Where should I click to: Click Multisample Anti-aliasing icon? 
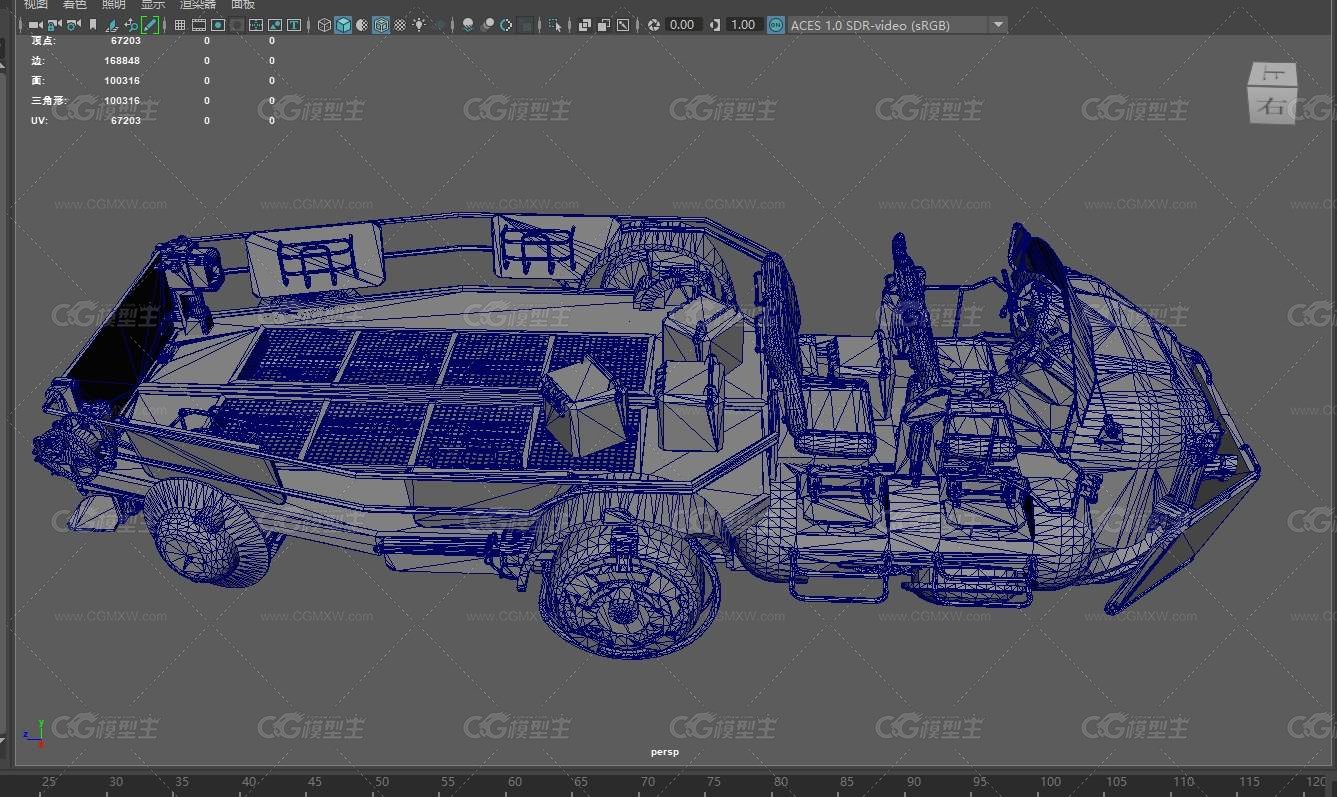pos(506,25)
